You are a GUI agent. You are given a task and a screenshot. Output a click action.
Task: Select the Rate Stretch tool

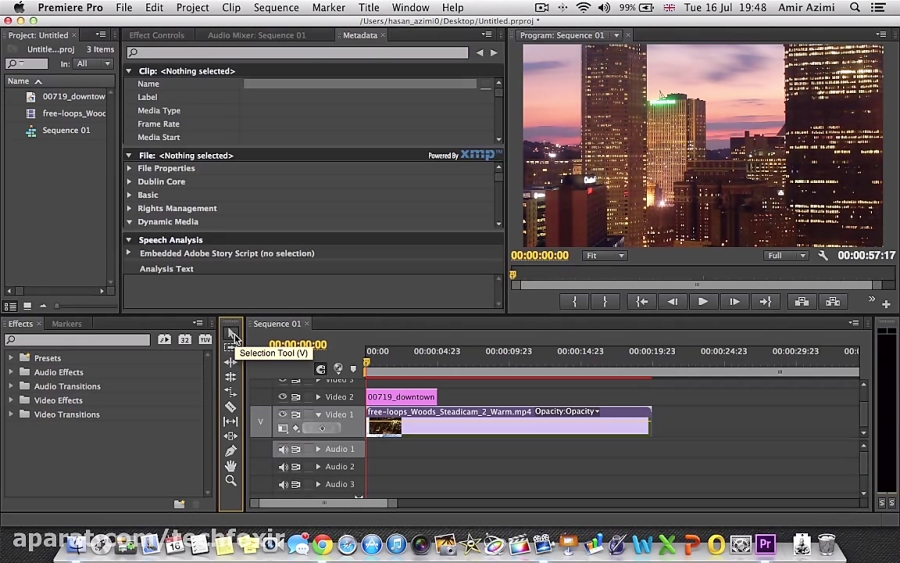(230, 392)
